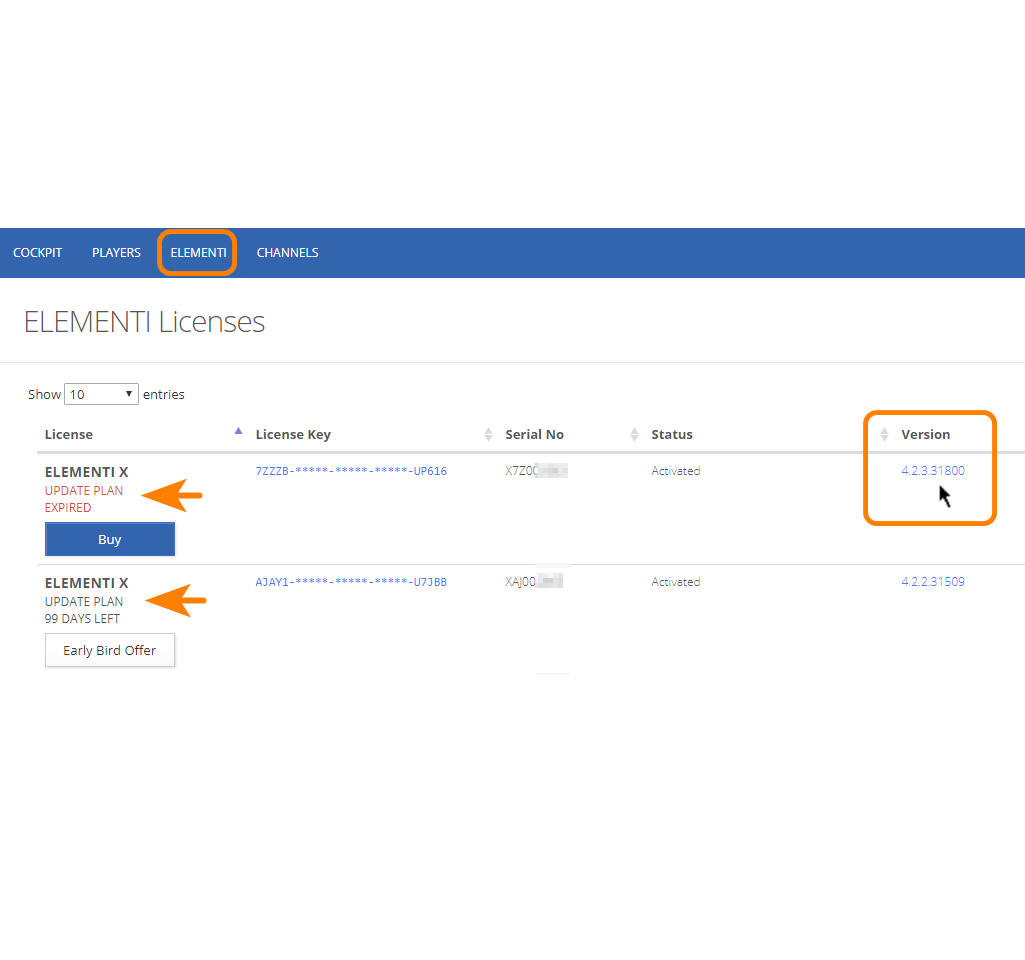The height and width of the screenshot is (960, 1025).
Task: Open the COCKPIT navigation tab
Action: [x=37, y=253]
